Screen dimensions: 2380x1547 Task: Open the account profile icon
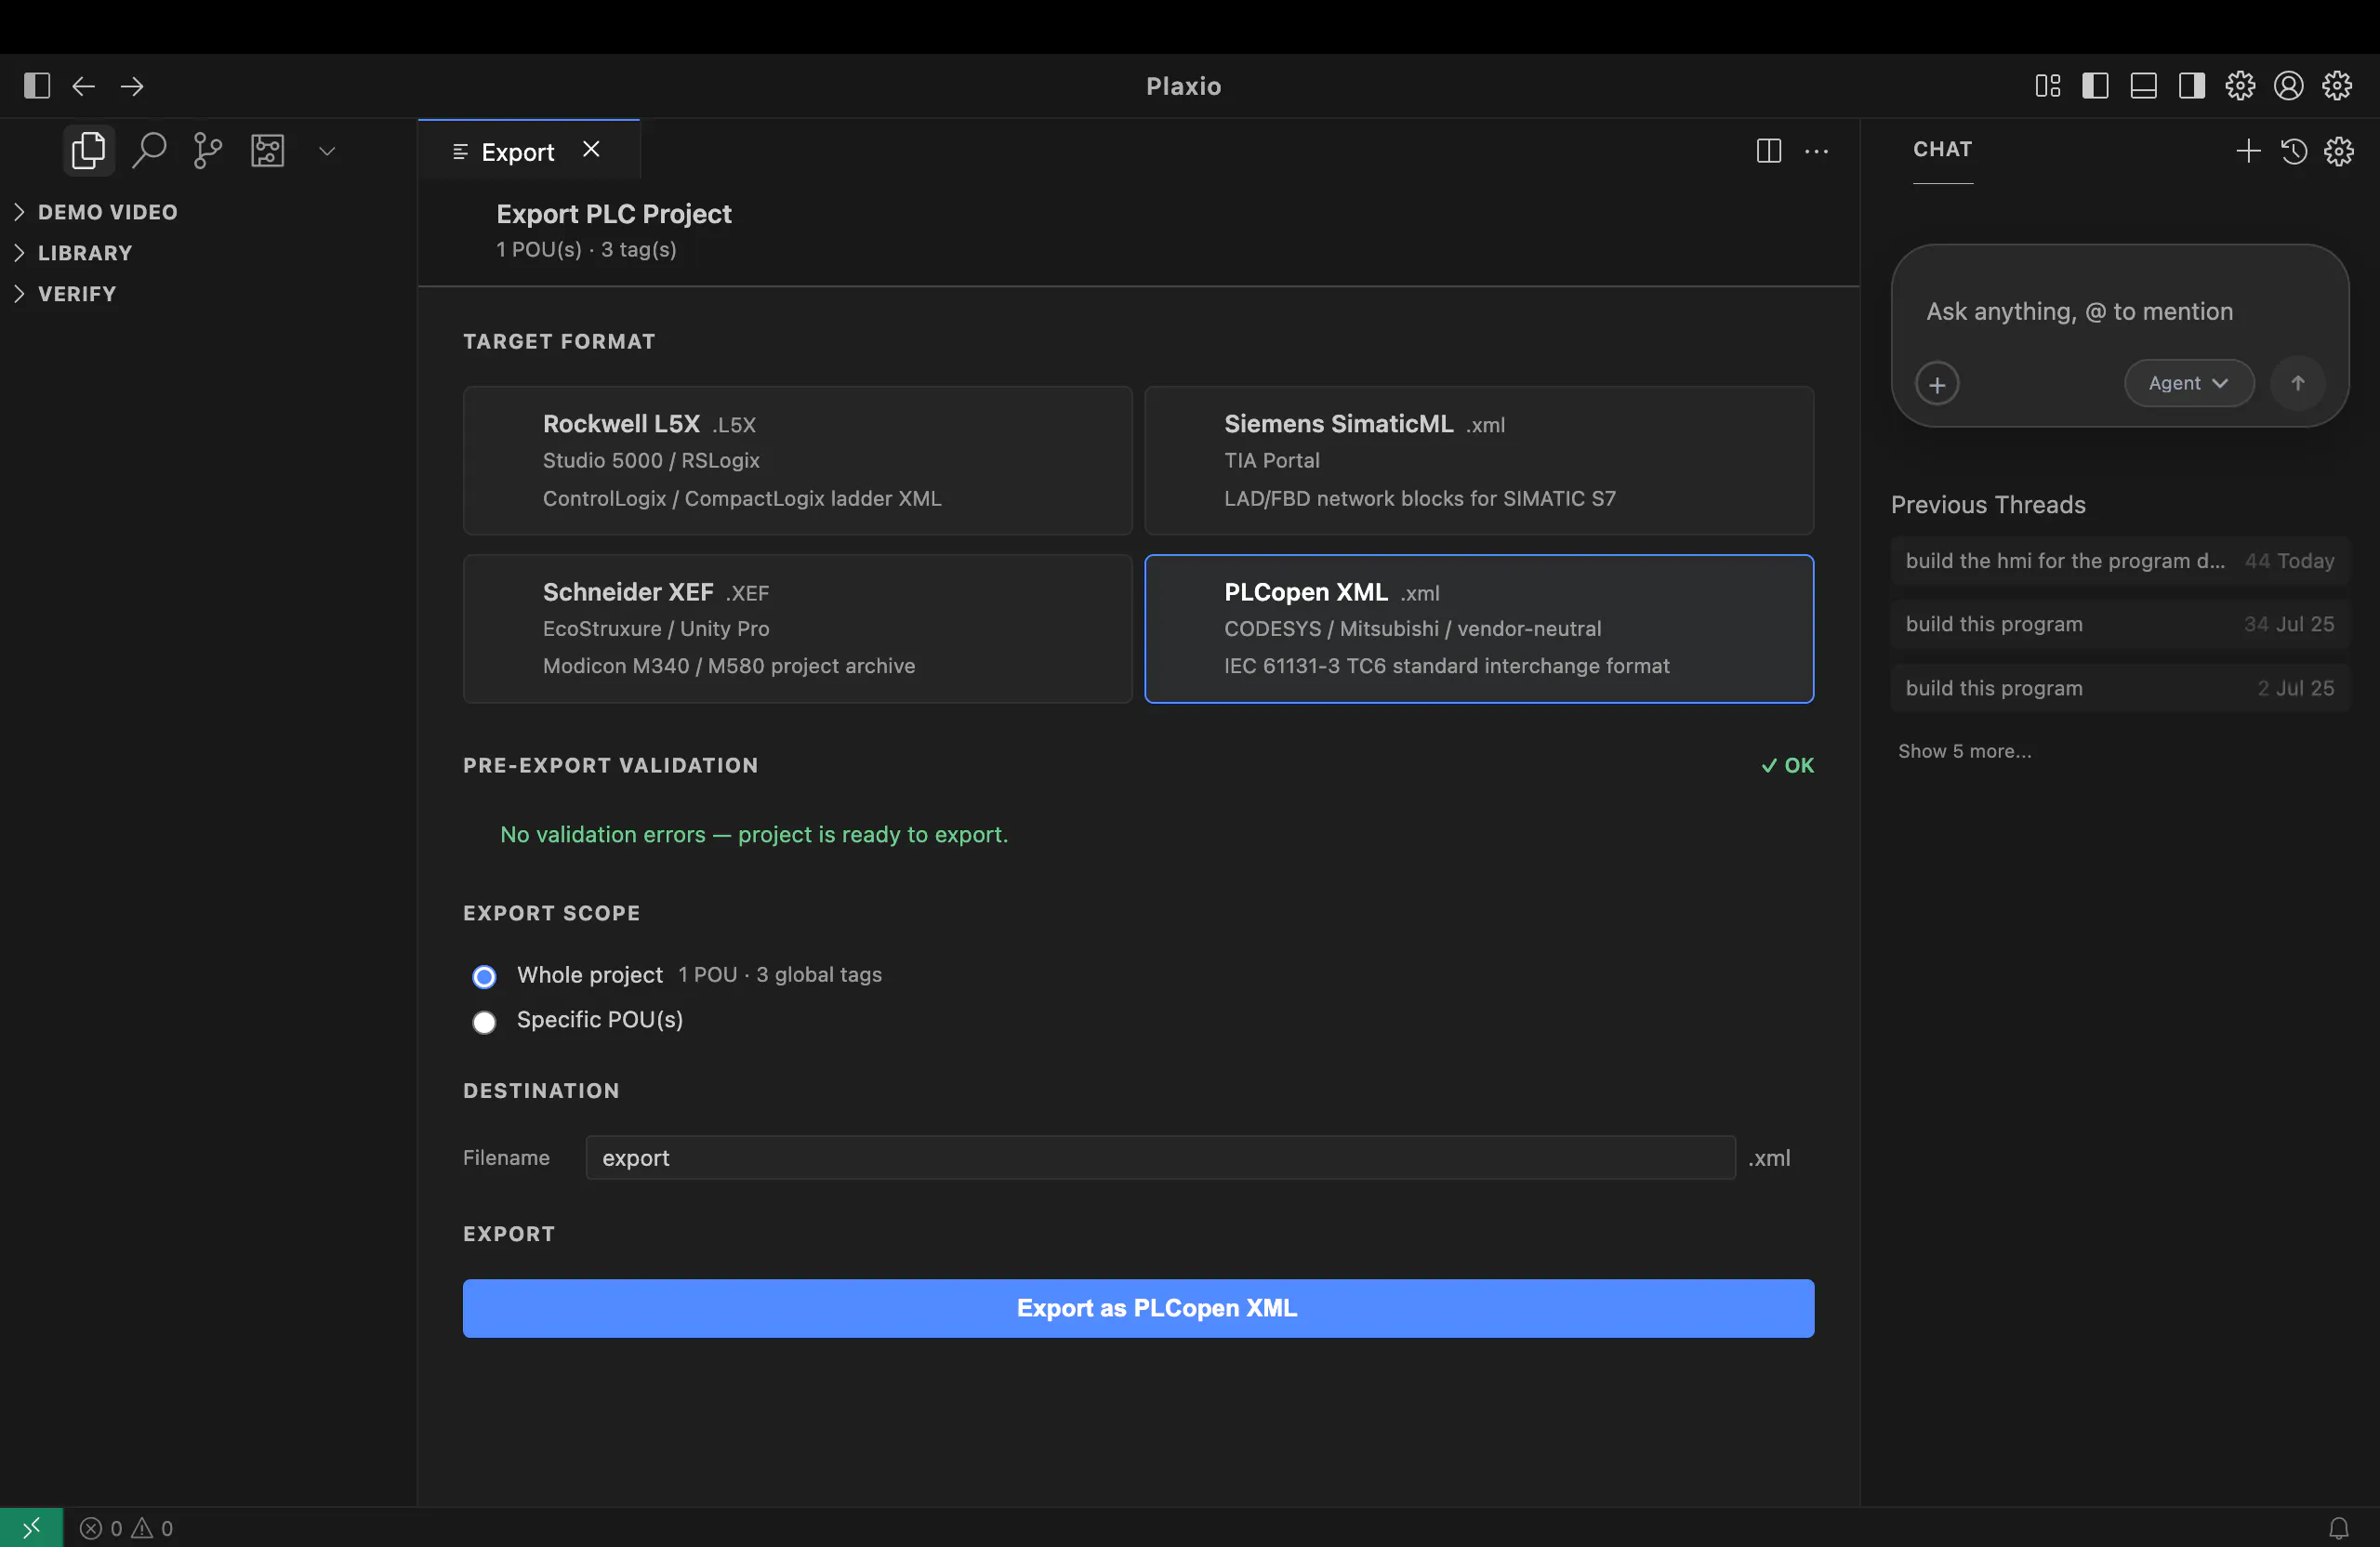(x=2288, y=86)
